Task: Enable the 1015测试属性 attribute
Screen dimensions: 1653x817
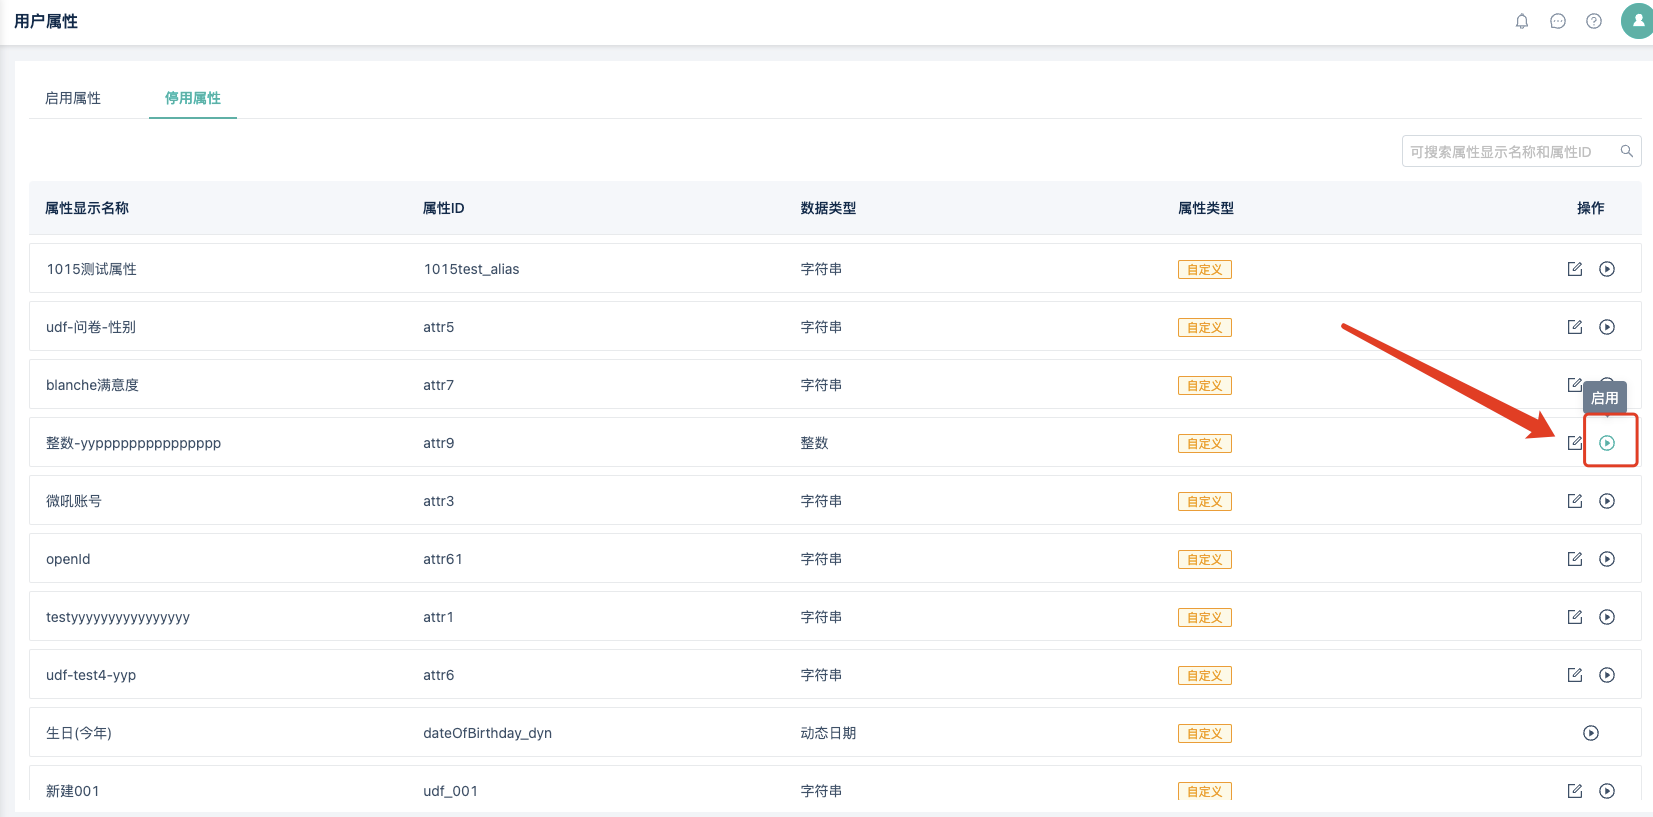Action: coord(1607,269)
